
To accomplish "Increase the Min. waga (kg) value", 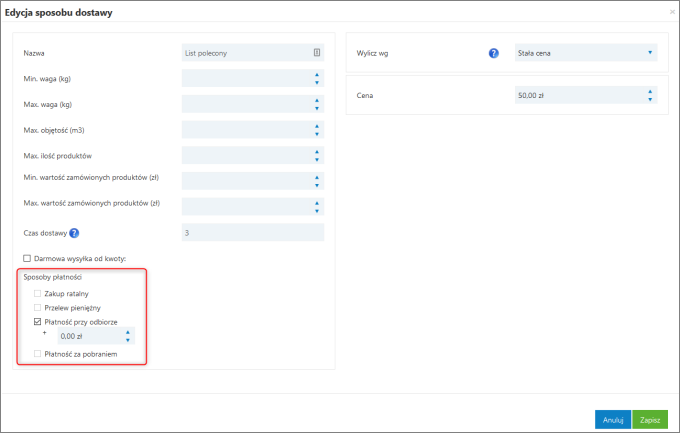I will (x=317, y=75).
